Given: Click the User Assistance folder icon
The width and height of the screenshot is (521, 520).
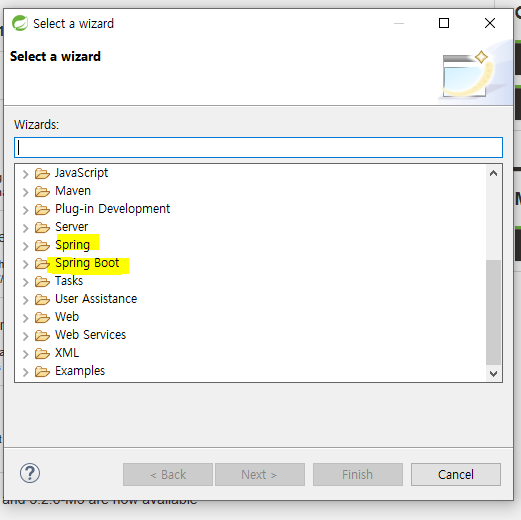Looking at the screenshot, I should (x=42, y=299).
